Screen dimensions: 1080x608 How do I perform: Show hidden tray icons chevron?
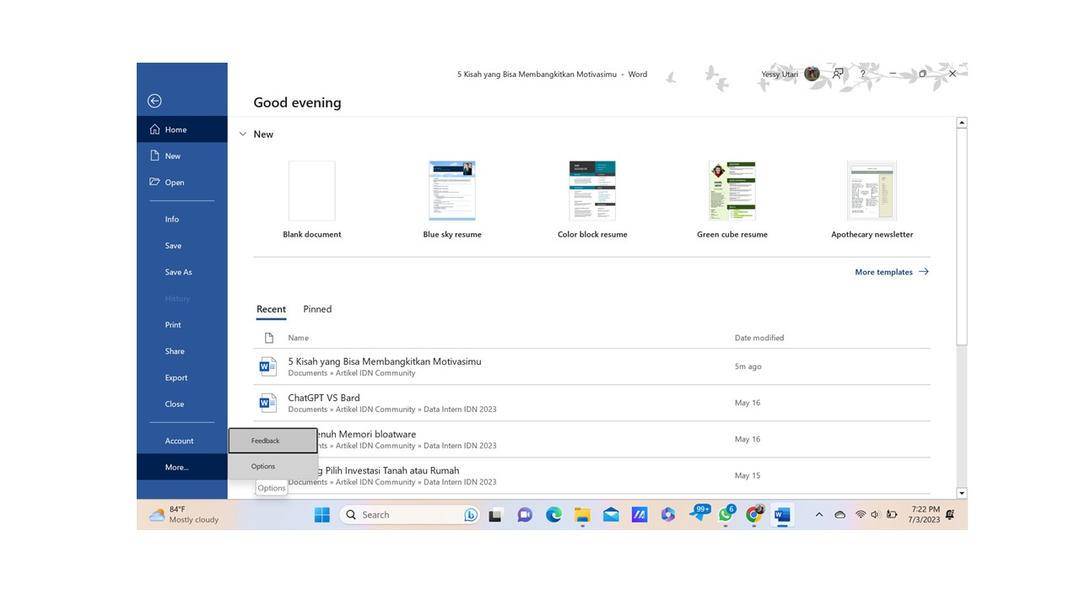[x=819, y=515]
